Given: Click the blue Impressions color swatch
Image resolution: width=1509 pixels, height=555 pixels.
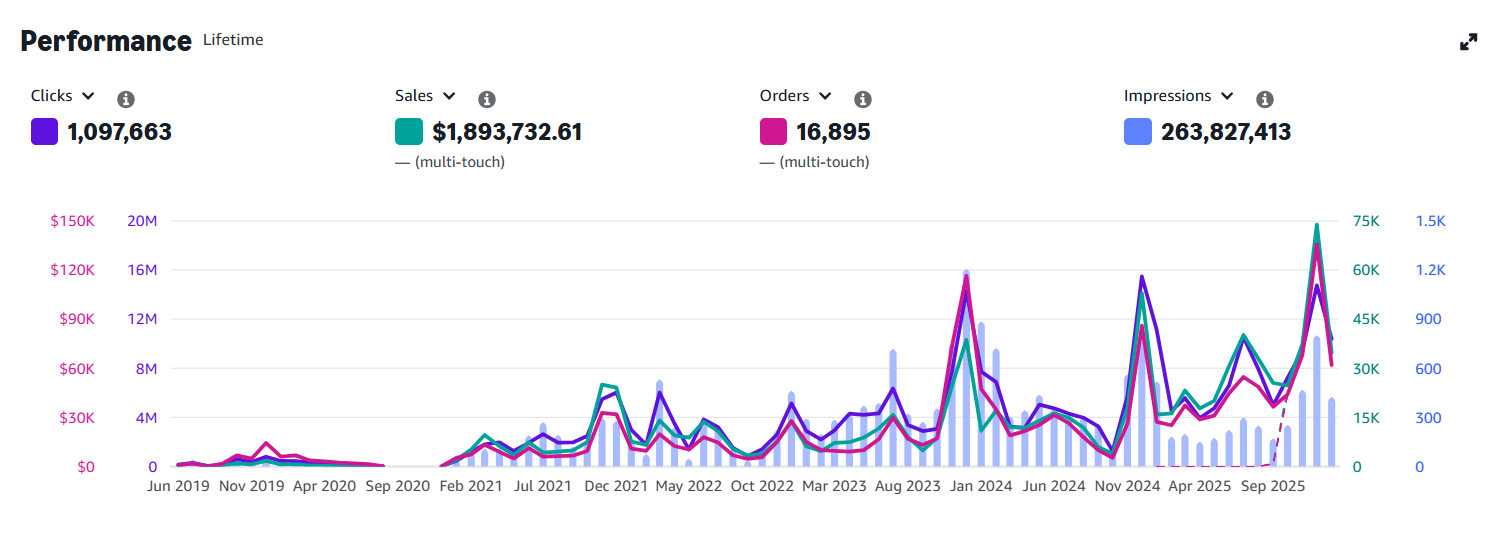Looking at the screenshot, I should [1138, 132].
